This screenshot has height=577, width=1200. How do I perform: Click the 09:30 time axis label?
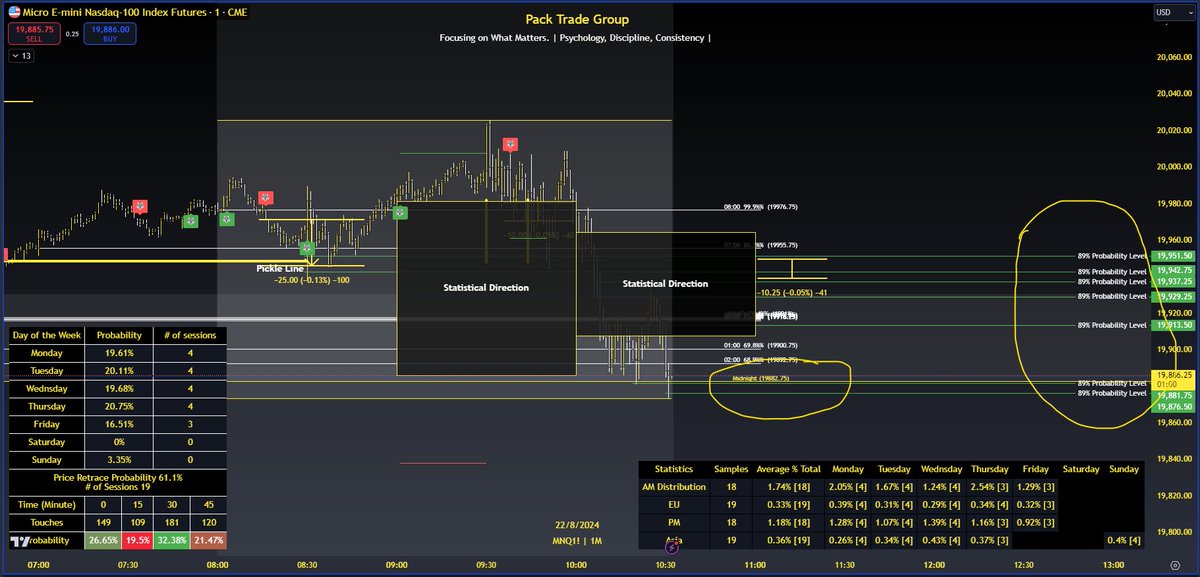point(486,567)
